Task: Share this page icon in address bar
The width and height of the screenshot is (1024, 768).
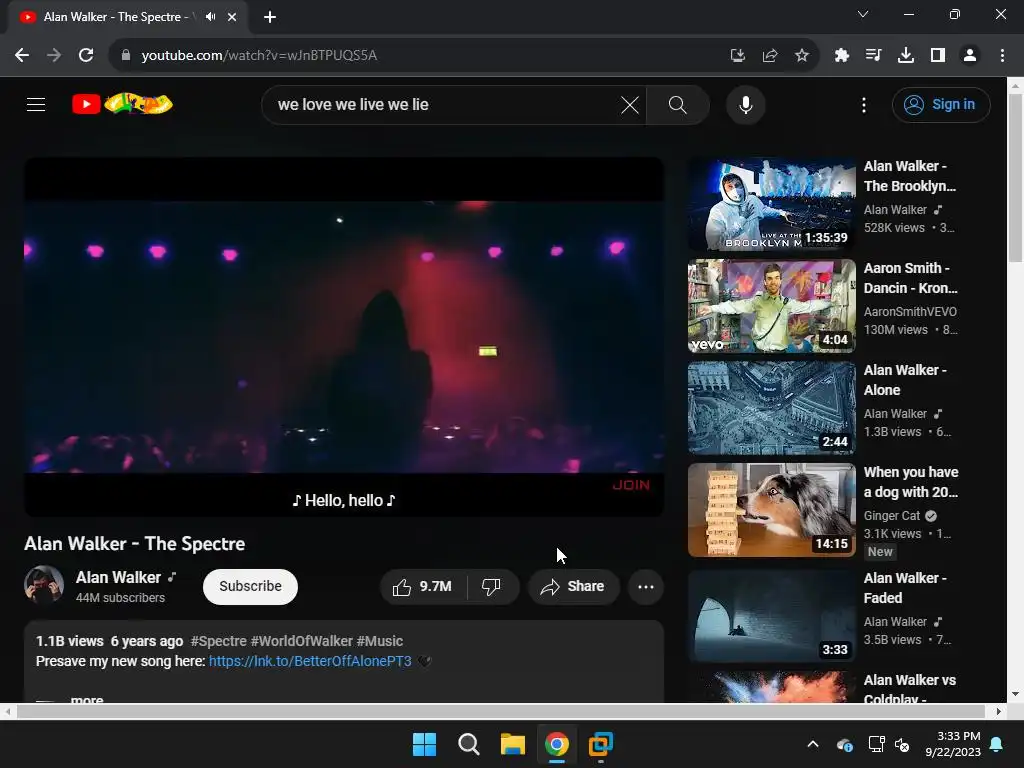Action: point(769,55)
